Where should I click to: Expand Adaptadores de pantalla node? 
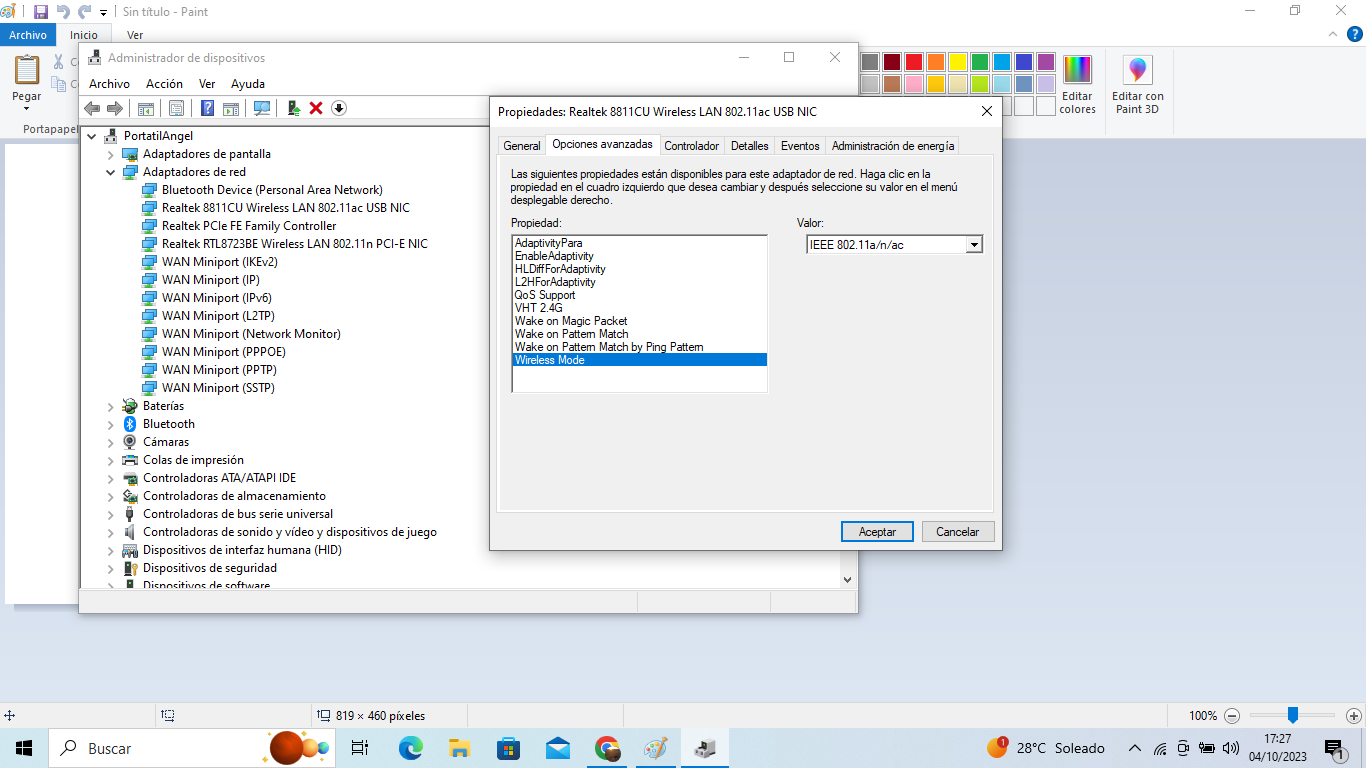(111, 154)
